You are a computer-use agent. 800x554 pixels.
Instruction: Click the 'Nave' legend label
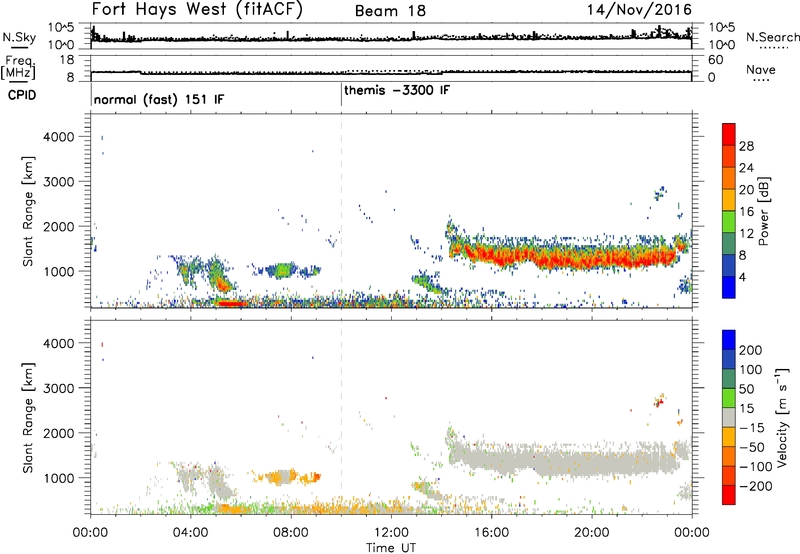[x=761, y=69]
